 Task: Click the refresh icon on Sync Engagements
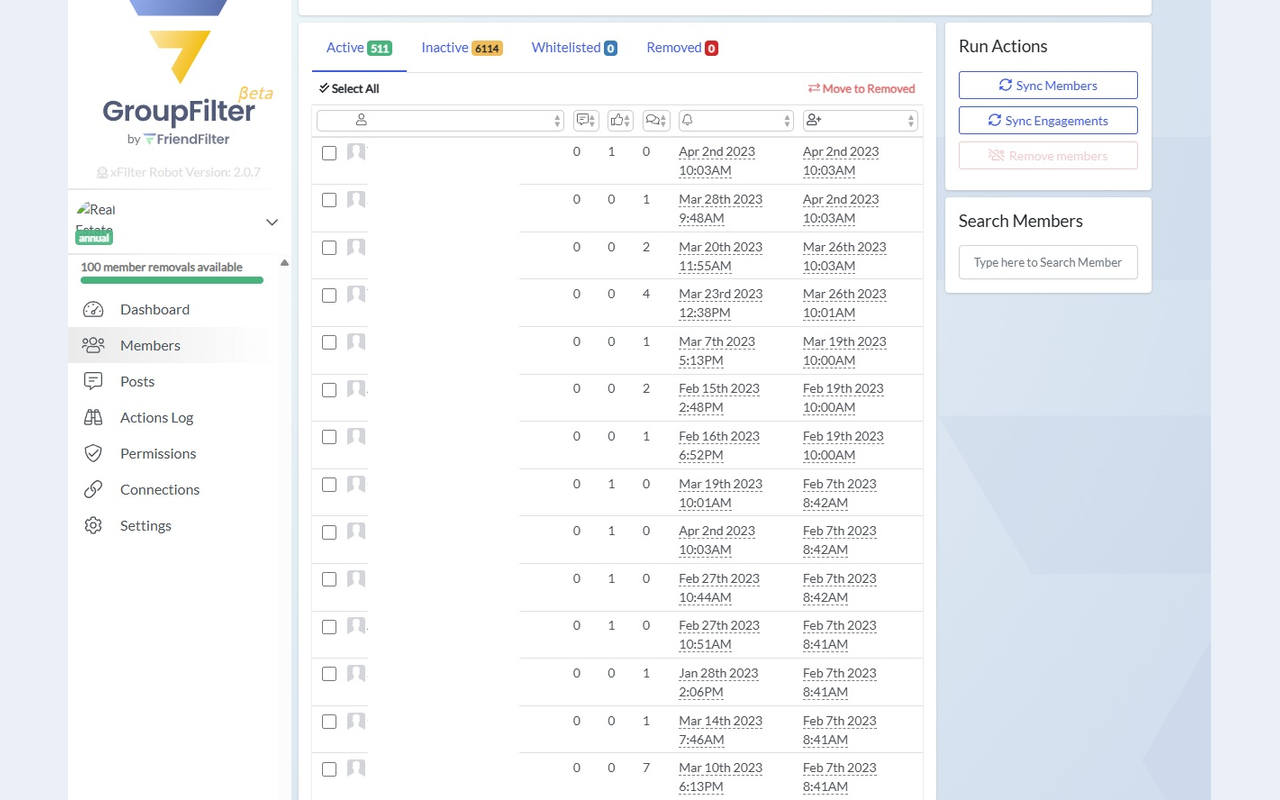[994, 120]
